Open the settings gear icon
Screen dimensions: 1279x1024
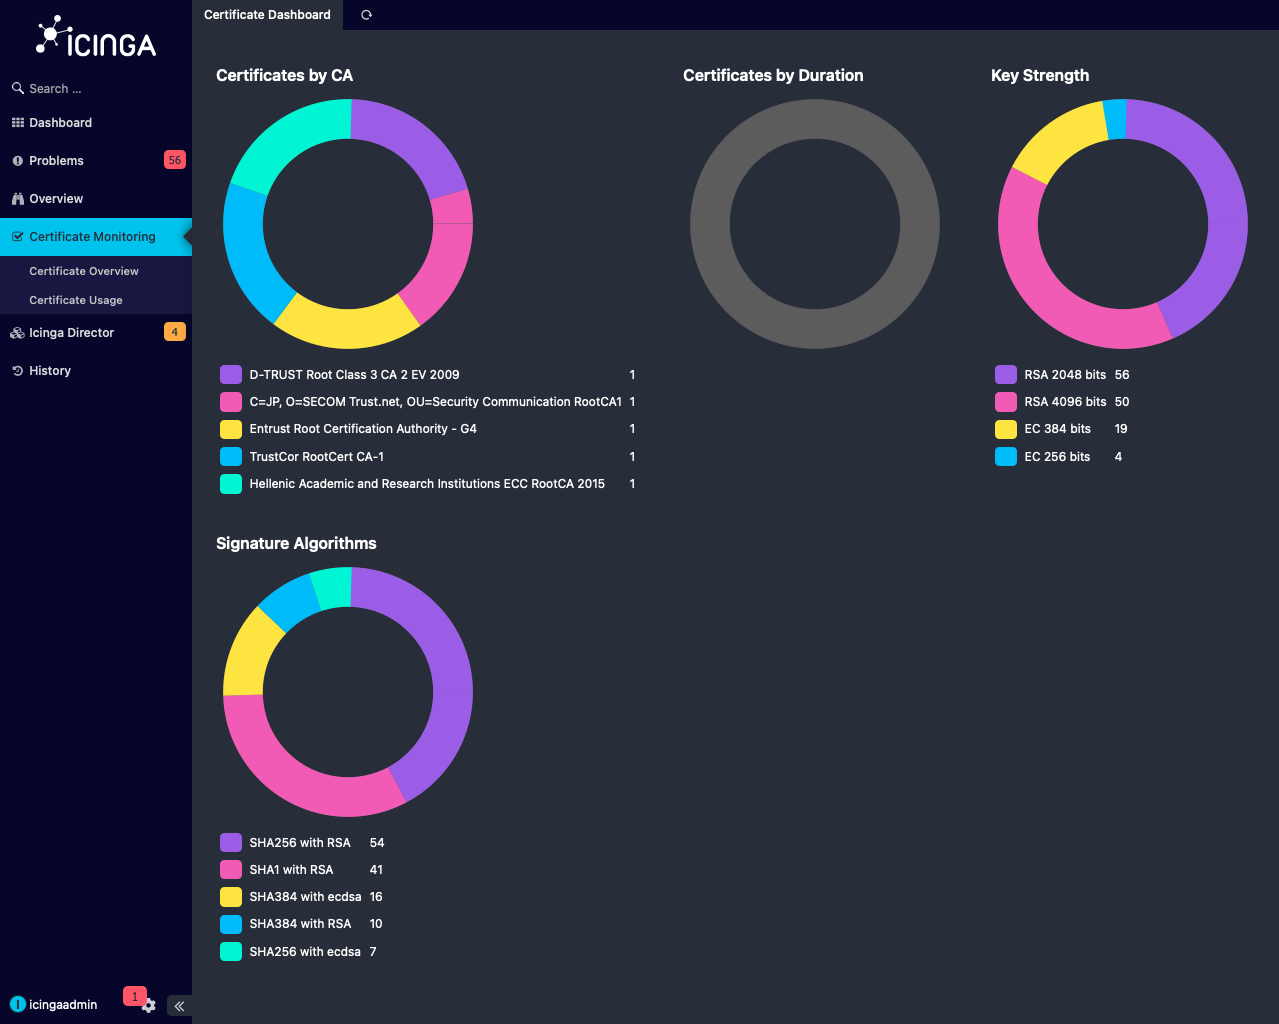[148, 1006]
